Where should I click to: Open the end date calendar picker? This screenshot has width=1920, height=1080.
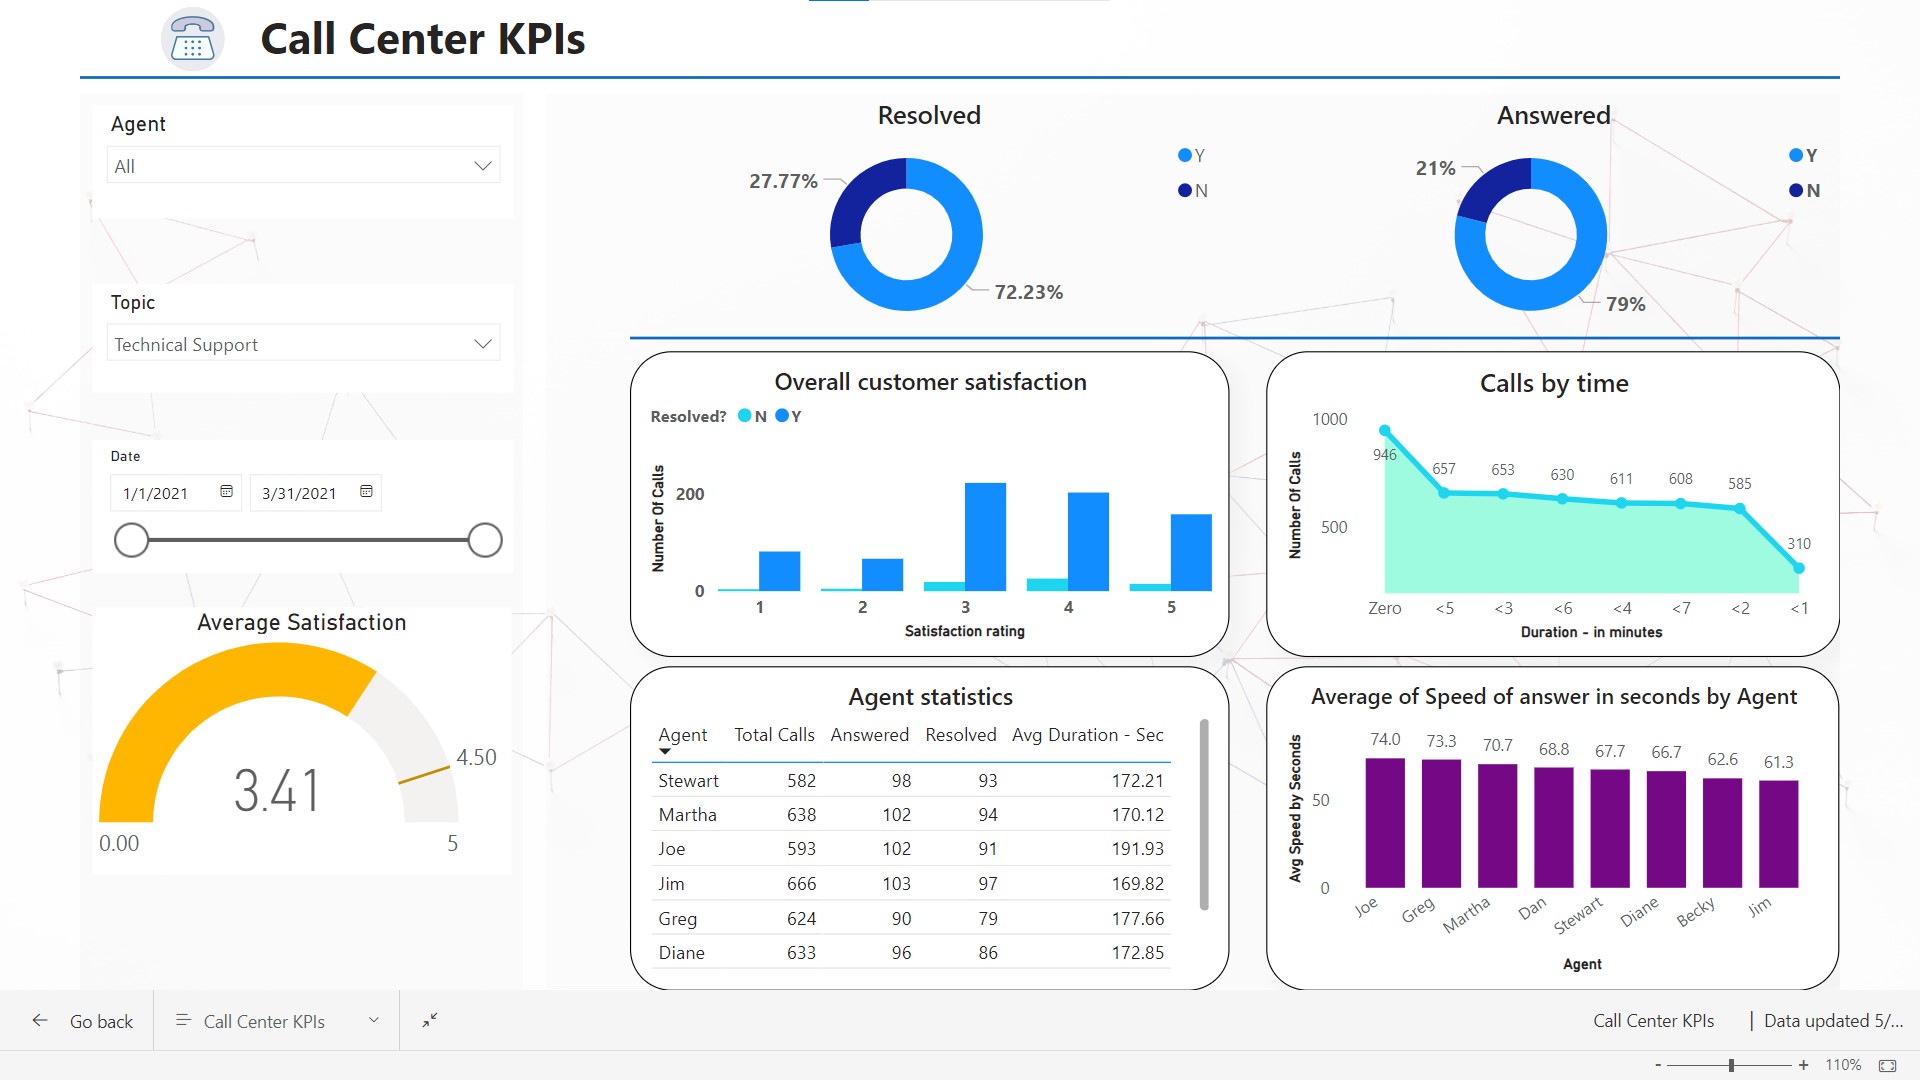[366, 492]
